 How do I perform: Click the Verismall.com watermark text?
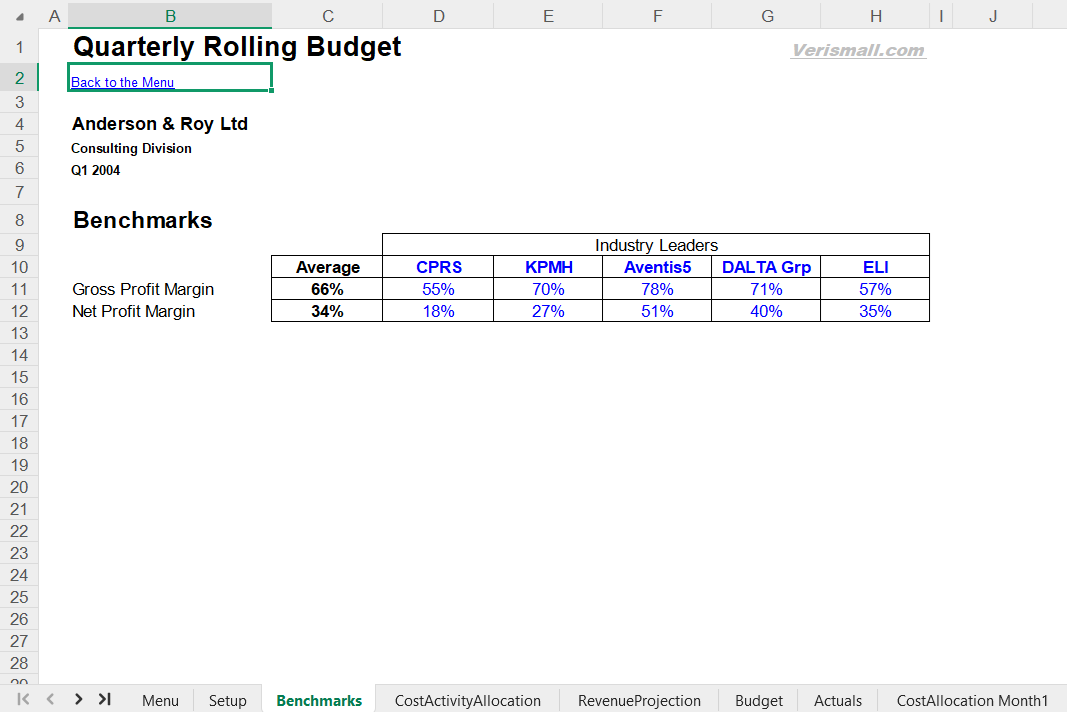click(858, 51)
